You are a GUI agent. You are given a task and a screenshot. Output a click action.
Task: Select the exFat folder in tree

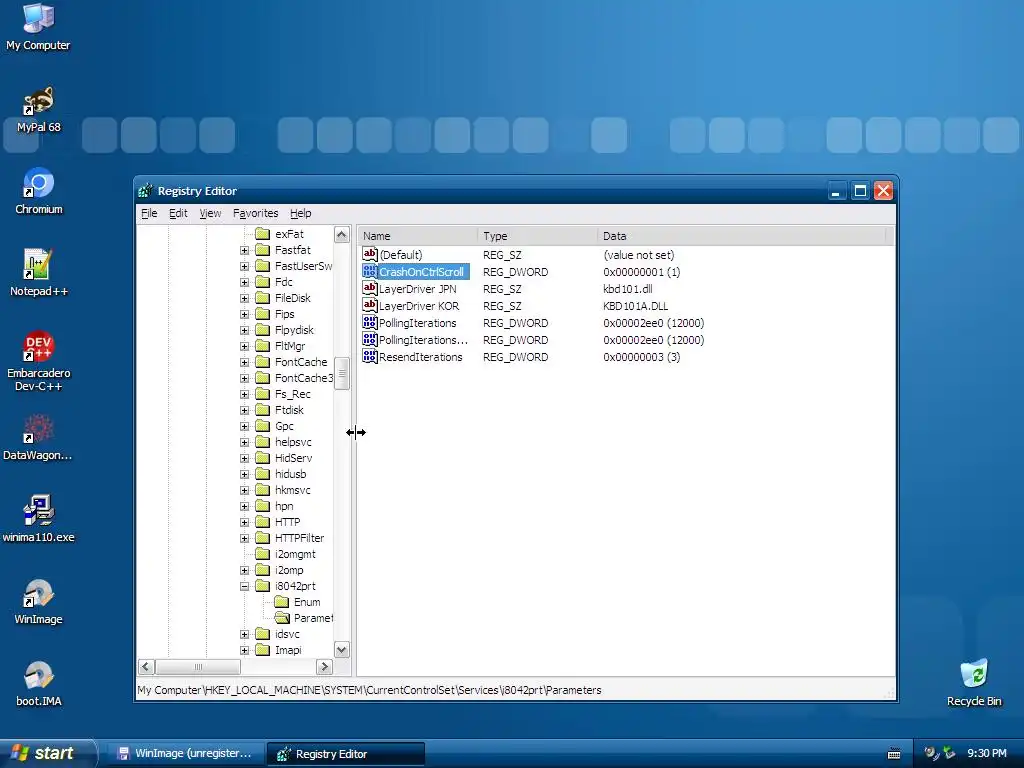click(289, 234)
